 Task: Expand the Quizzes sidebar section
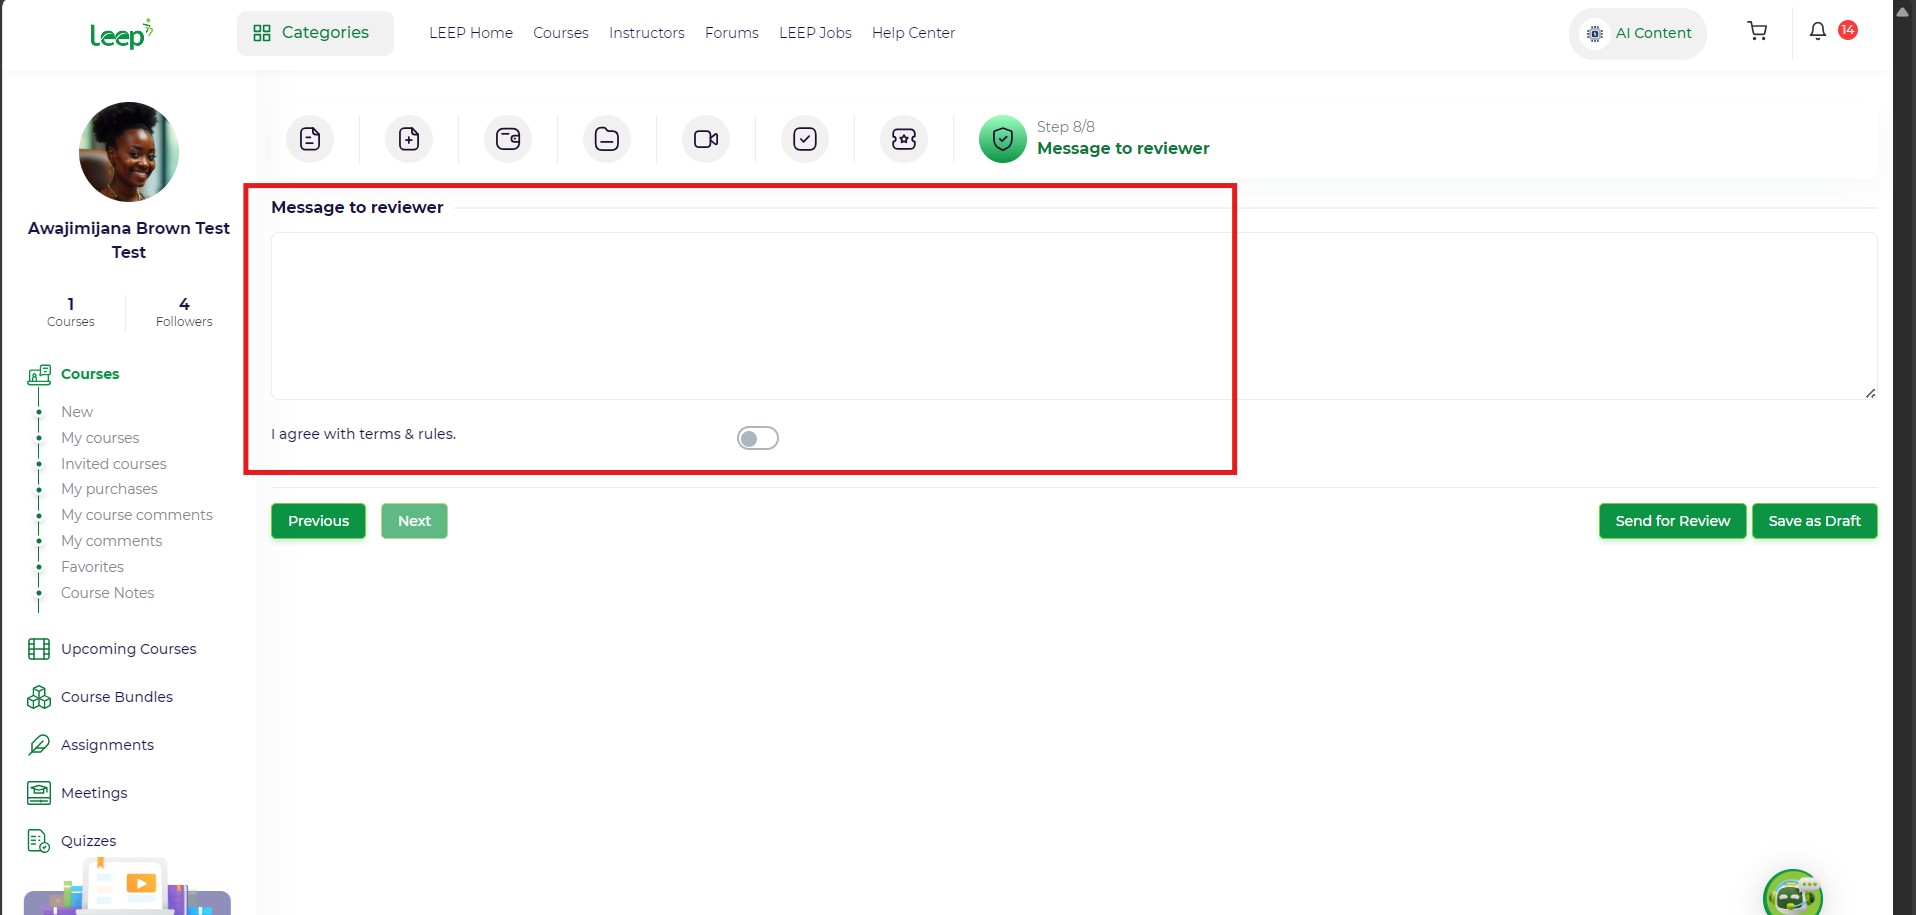(88, 841)
